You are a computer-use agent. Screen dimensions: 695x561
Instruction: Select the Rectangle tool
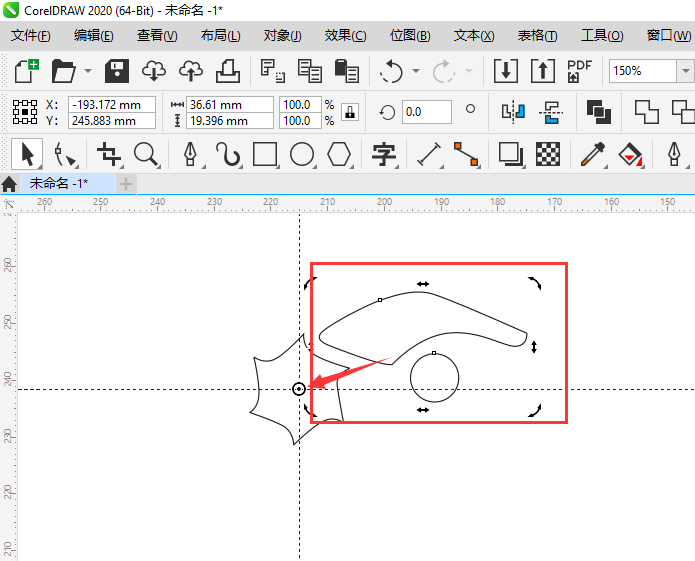265,154
